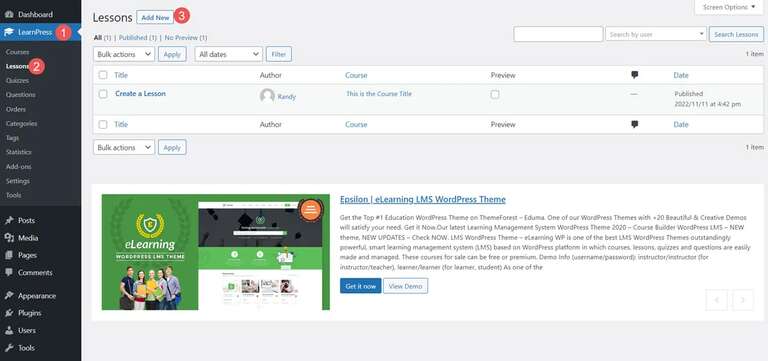The image size is (768, 361).
Task: Click the LearnPress graduation cap icon
Action: tap(9, 32)
